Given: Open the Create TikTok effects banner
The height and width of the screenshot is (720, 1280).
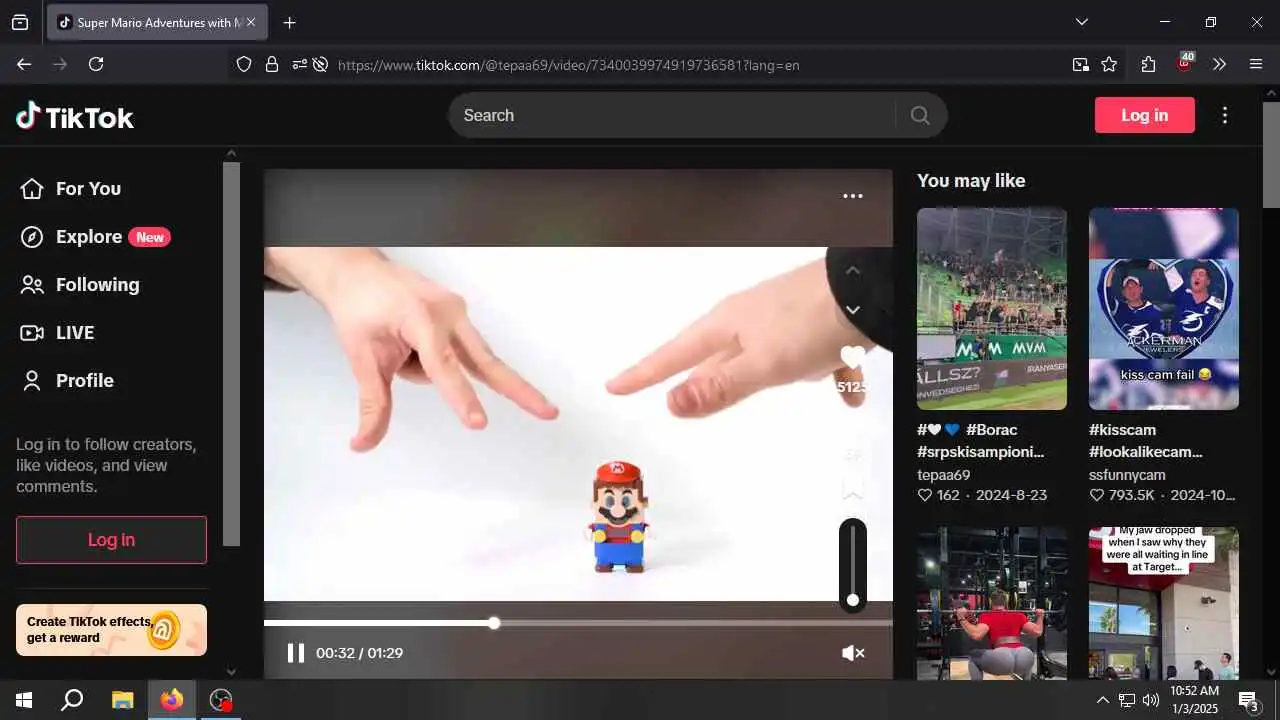Looking at the screenshot, I should click(111, 630).
